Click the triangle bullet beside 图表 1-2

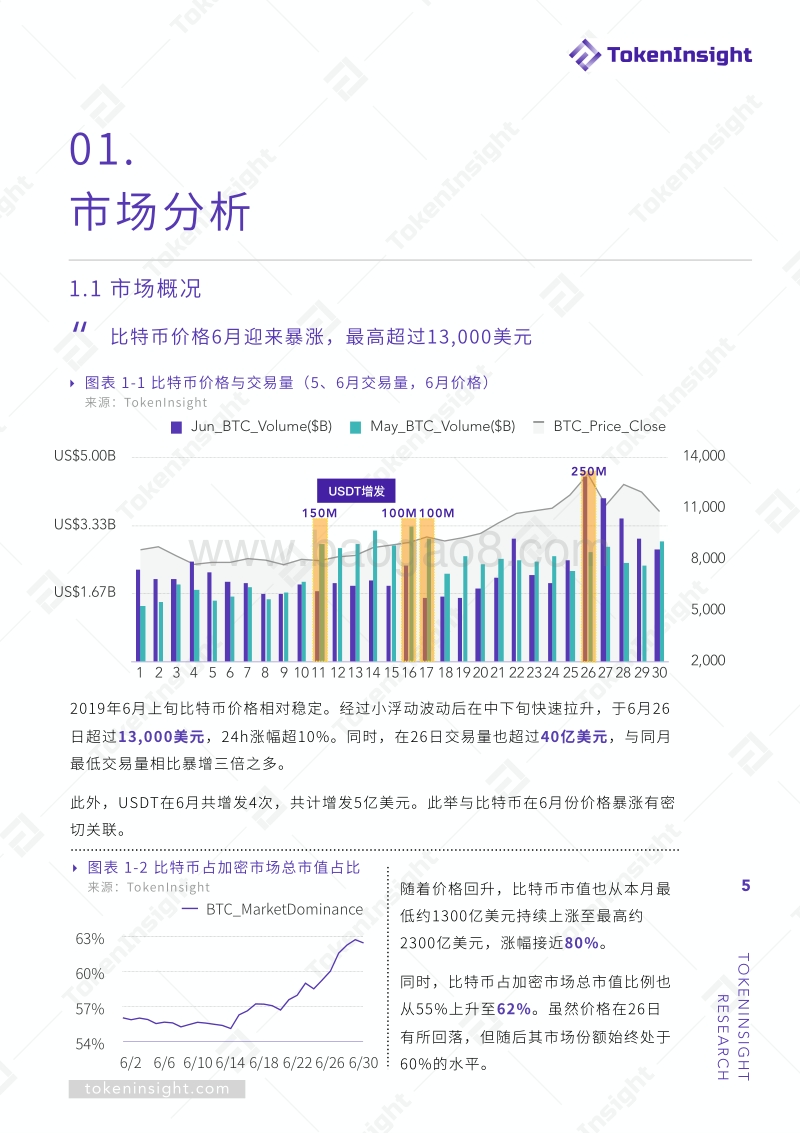point(75,868)
